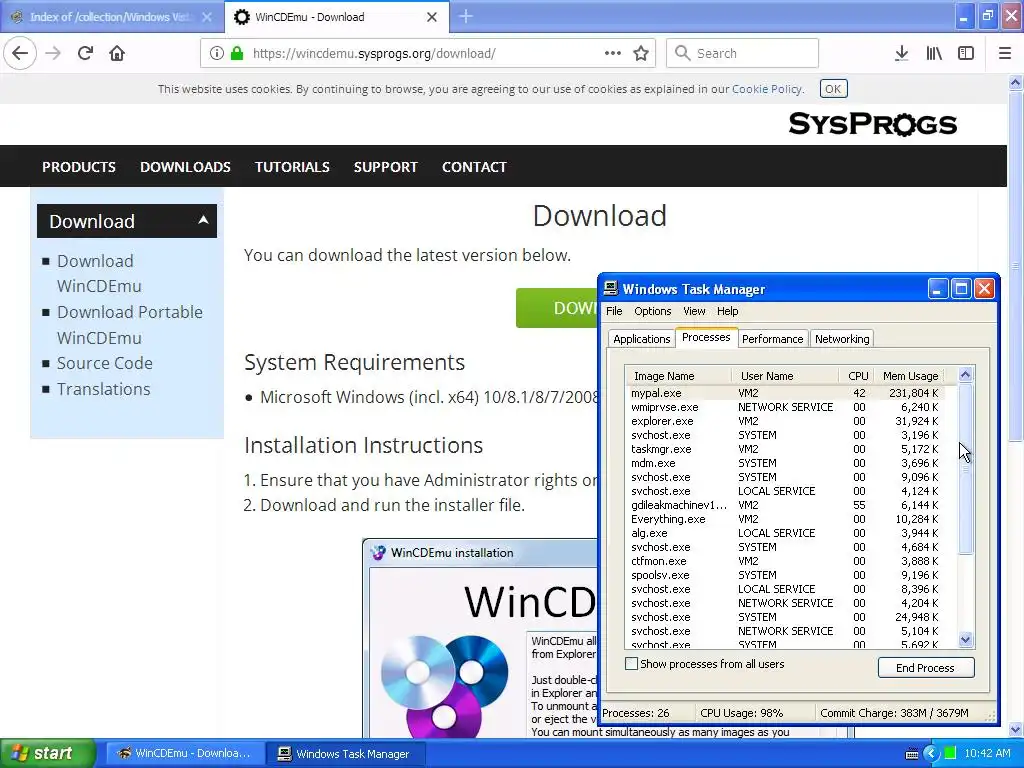Click Windows Task Manager taskbar button
Screen dimensions: 1024x768
coord(345,754)
